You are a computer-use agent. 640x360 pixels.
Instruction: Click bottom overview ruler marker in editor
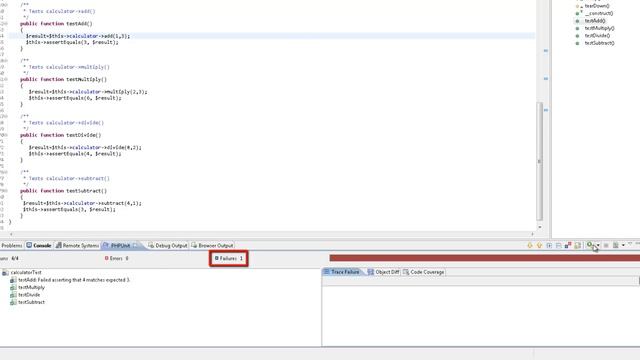(546, 110)
